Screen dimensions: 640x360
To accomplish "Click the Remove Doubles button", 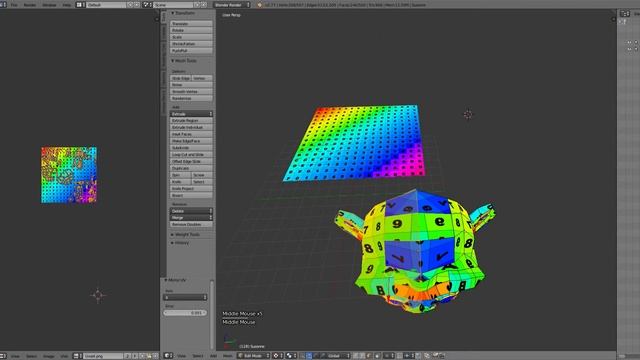I will [x=191, y=224].
